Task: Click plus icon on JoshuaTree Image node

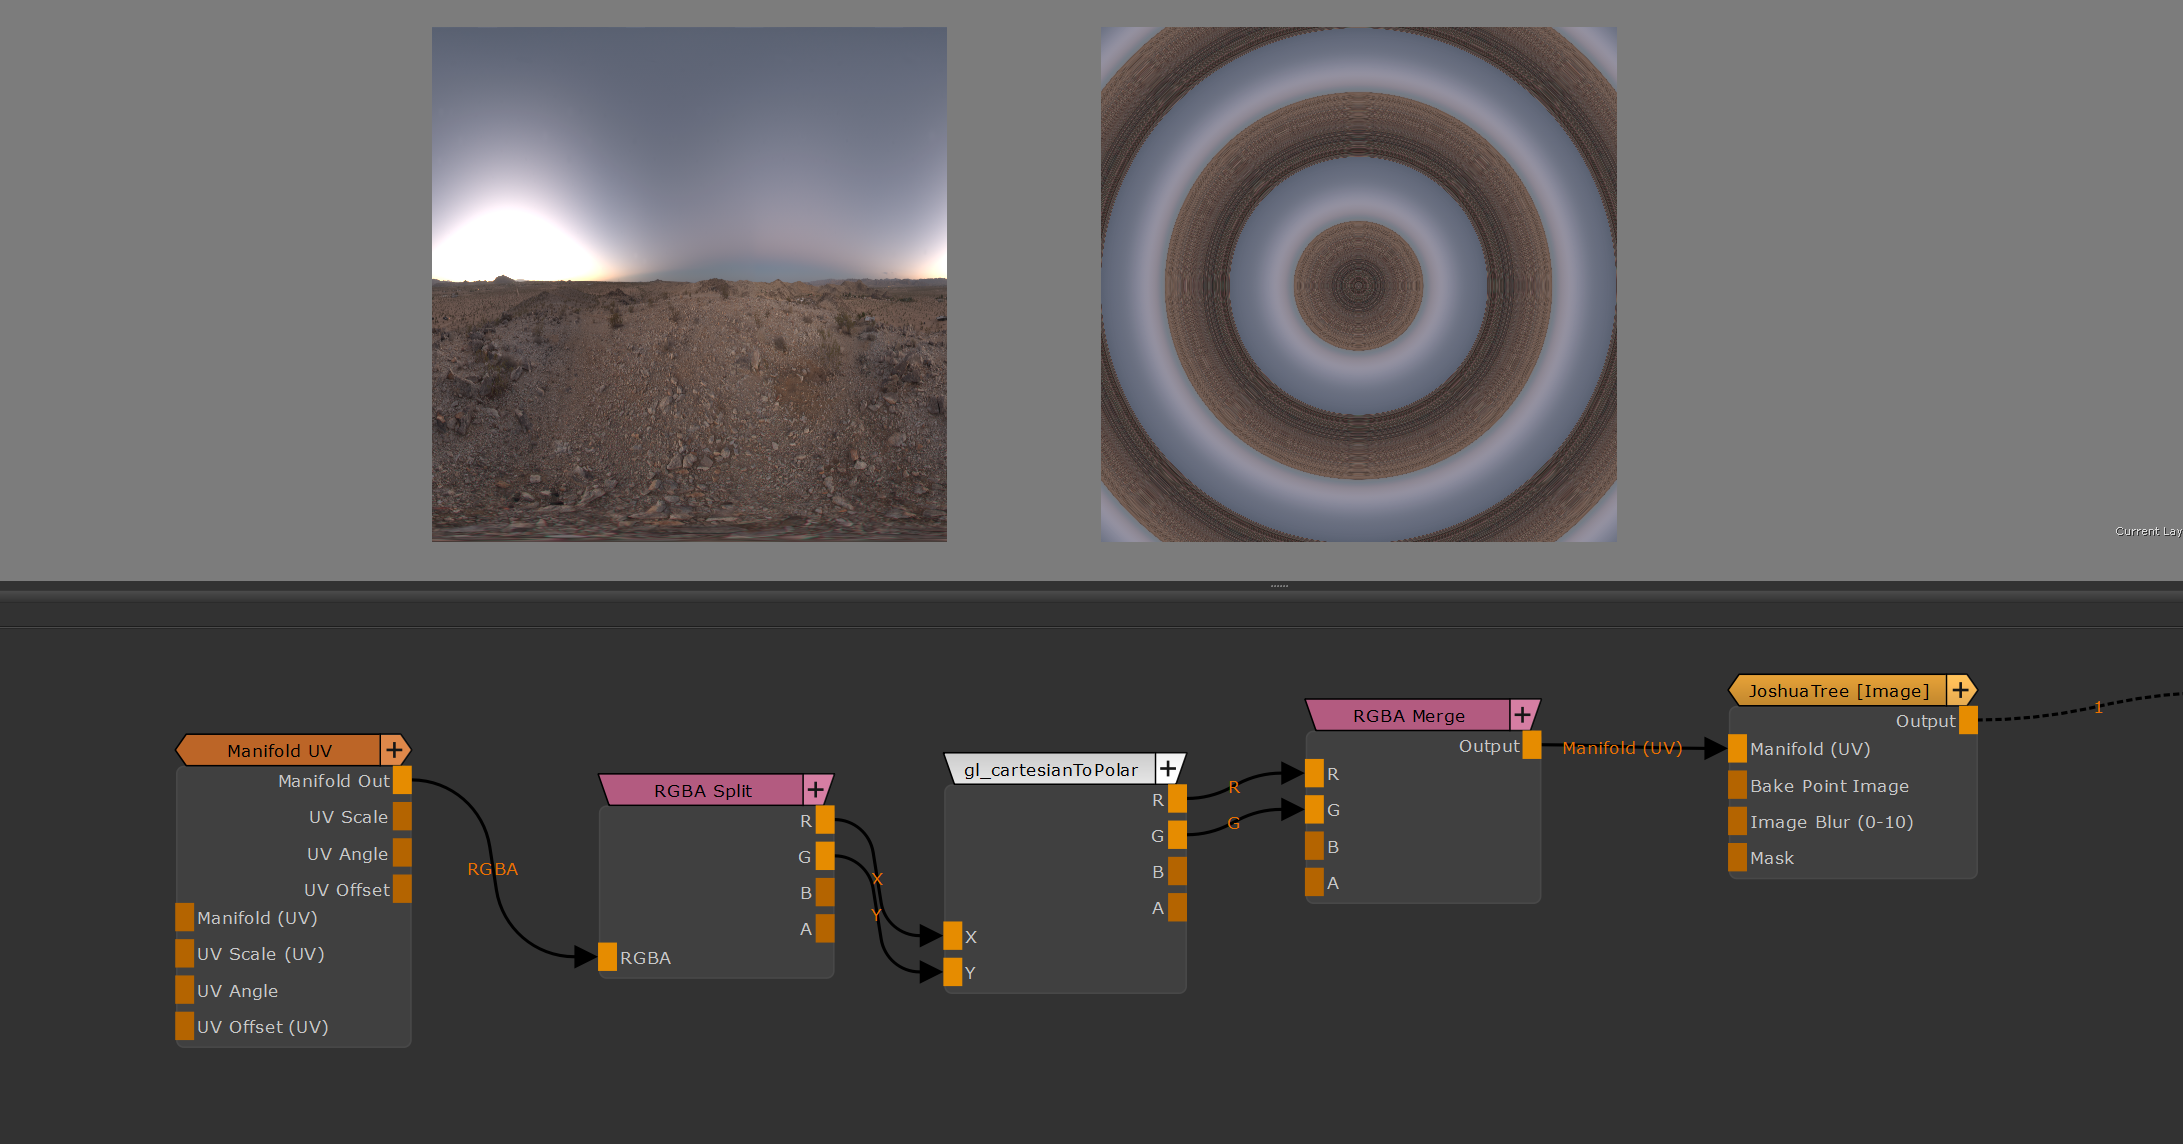Action: (1960, 690)
